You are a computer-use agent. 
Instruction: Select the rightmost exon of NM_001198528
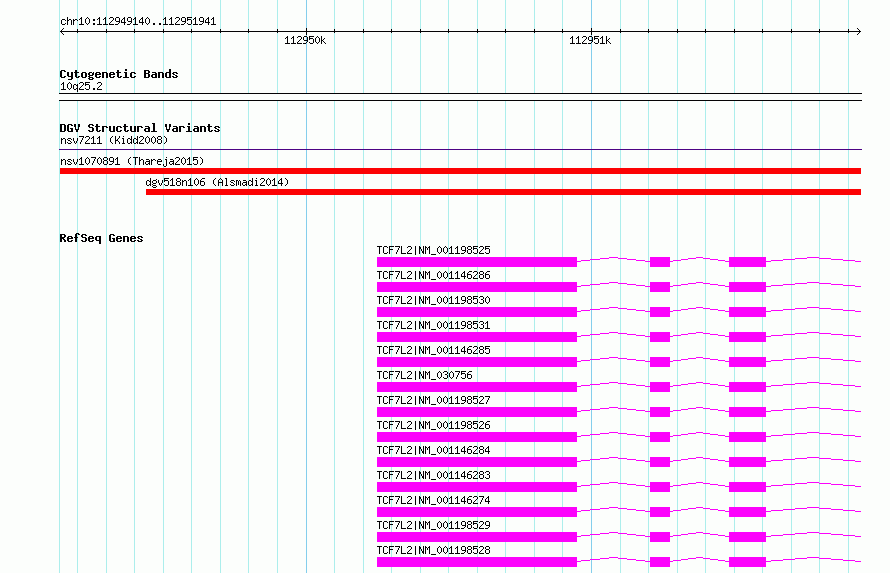[x=747, y=562]
